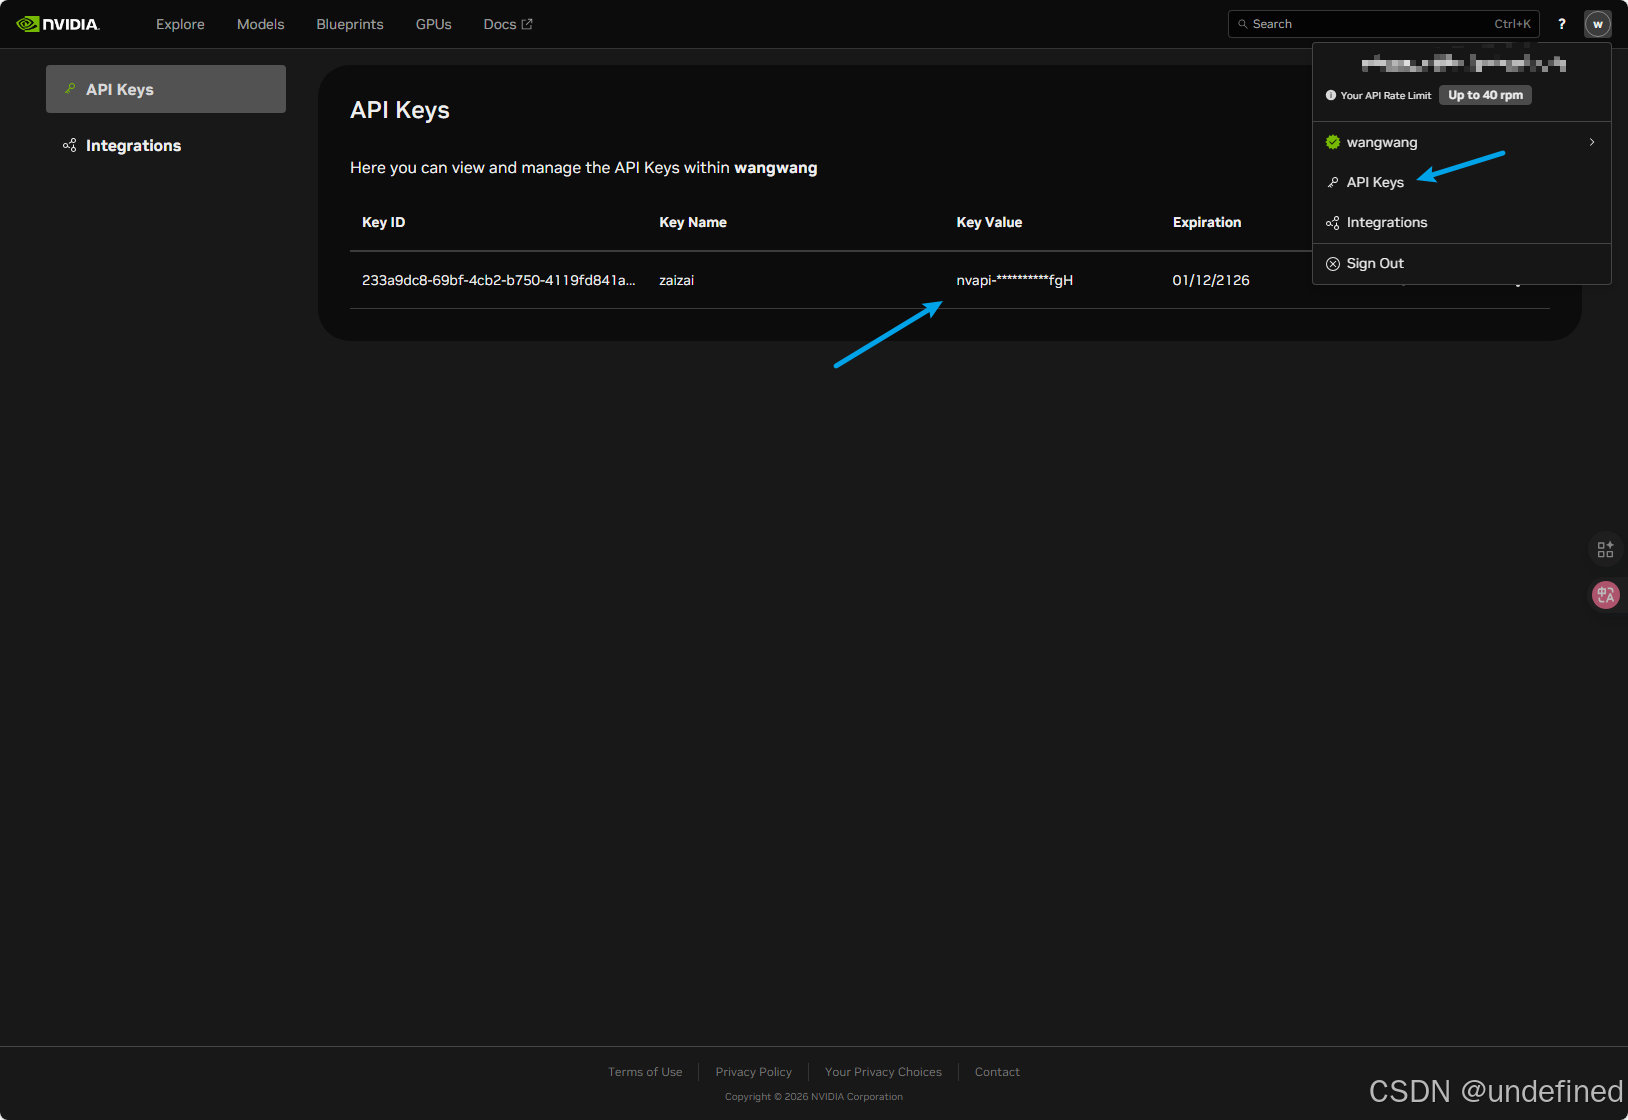Click the translate extension icon
Image resolution: width=1628 pixels, height=1120 pixels.
coord(1605,595)
